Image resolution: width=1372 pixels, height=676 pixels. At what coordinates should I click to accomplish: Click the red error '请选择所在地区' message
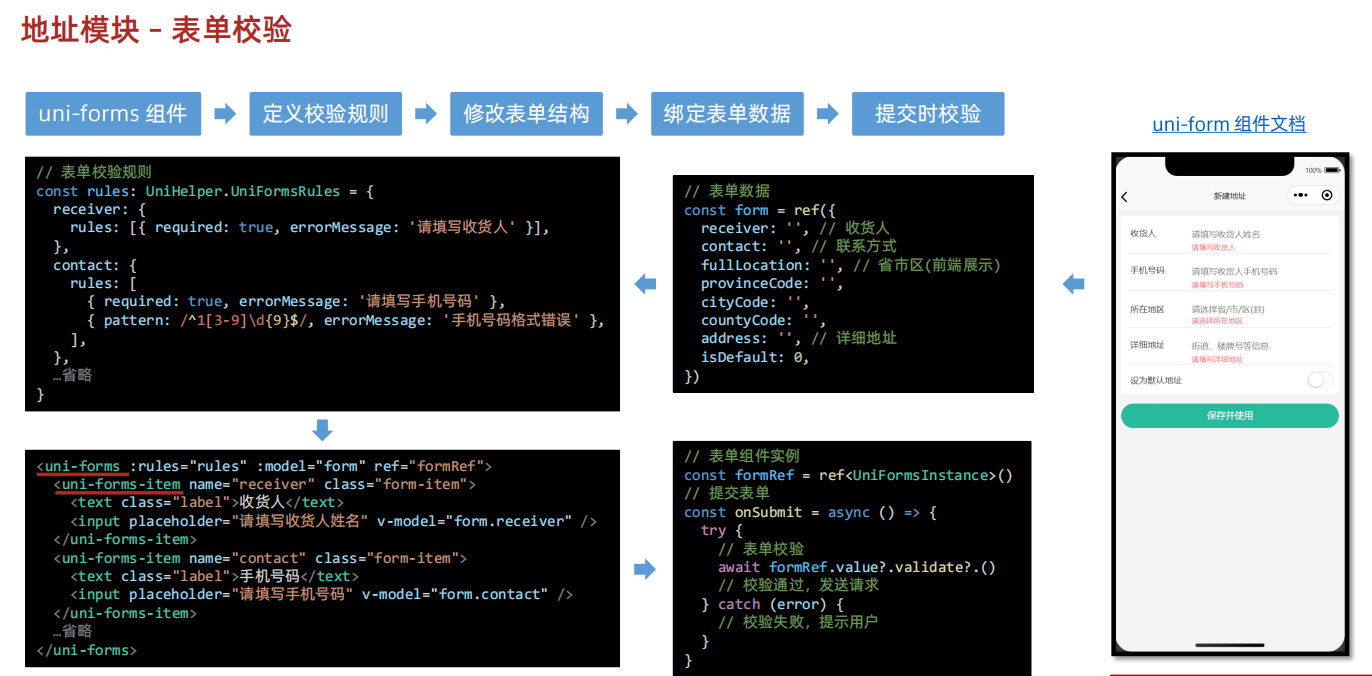1216,321
